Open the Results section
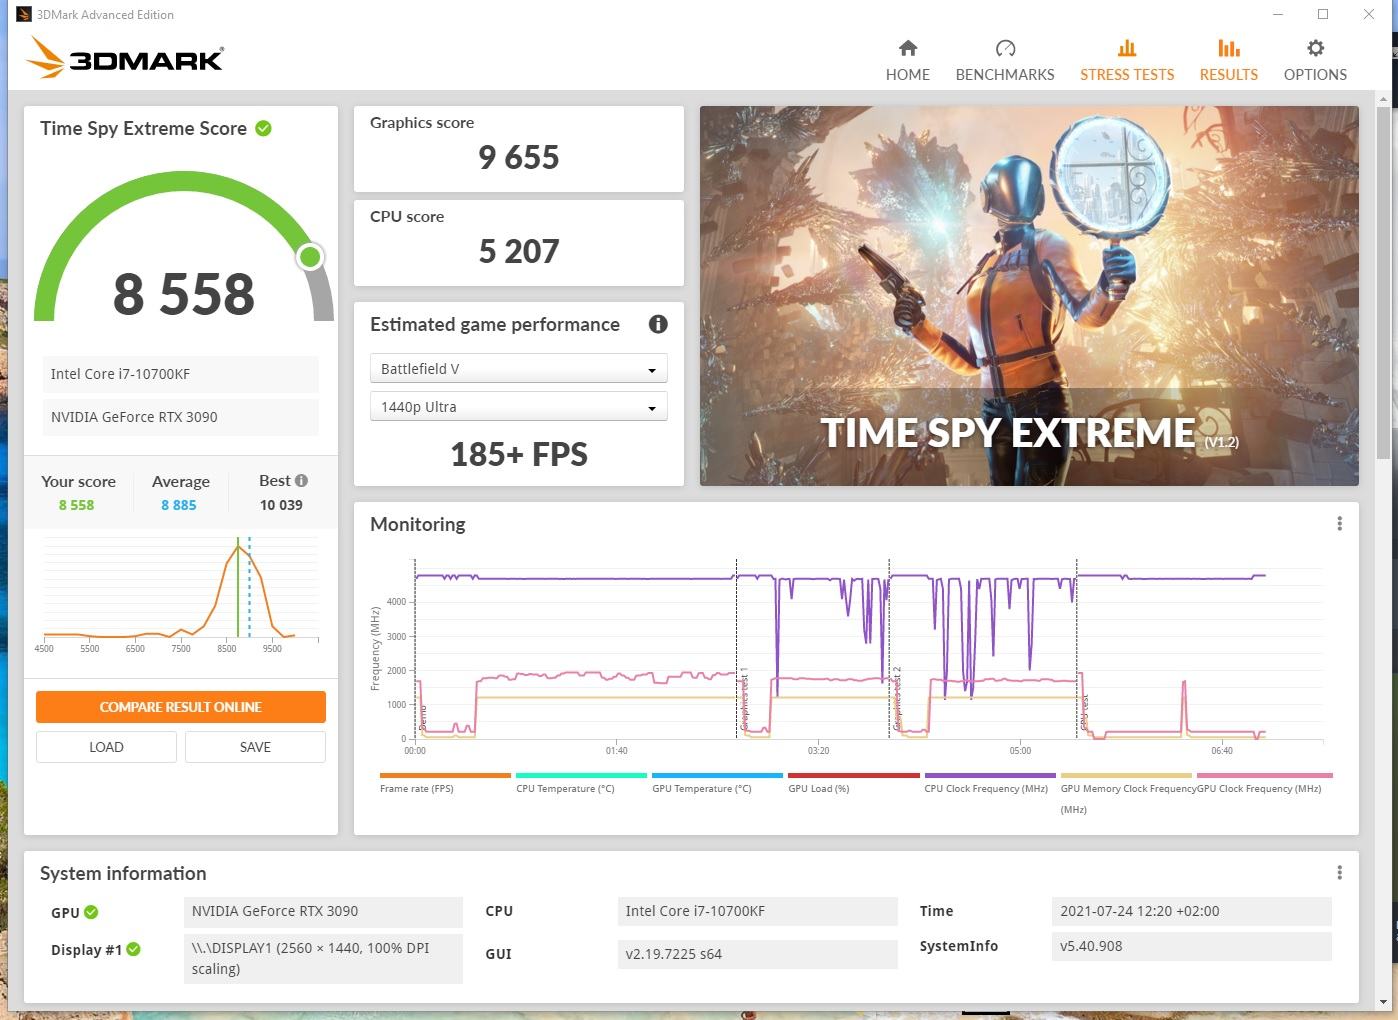The image size is (1398, 1020). point(1228,60)
